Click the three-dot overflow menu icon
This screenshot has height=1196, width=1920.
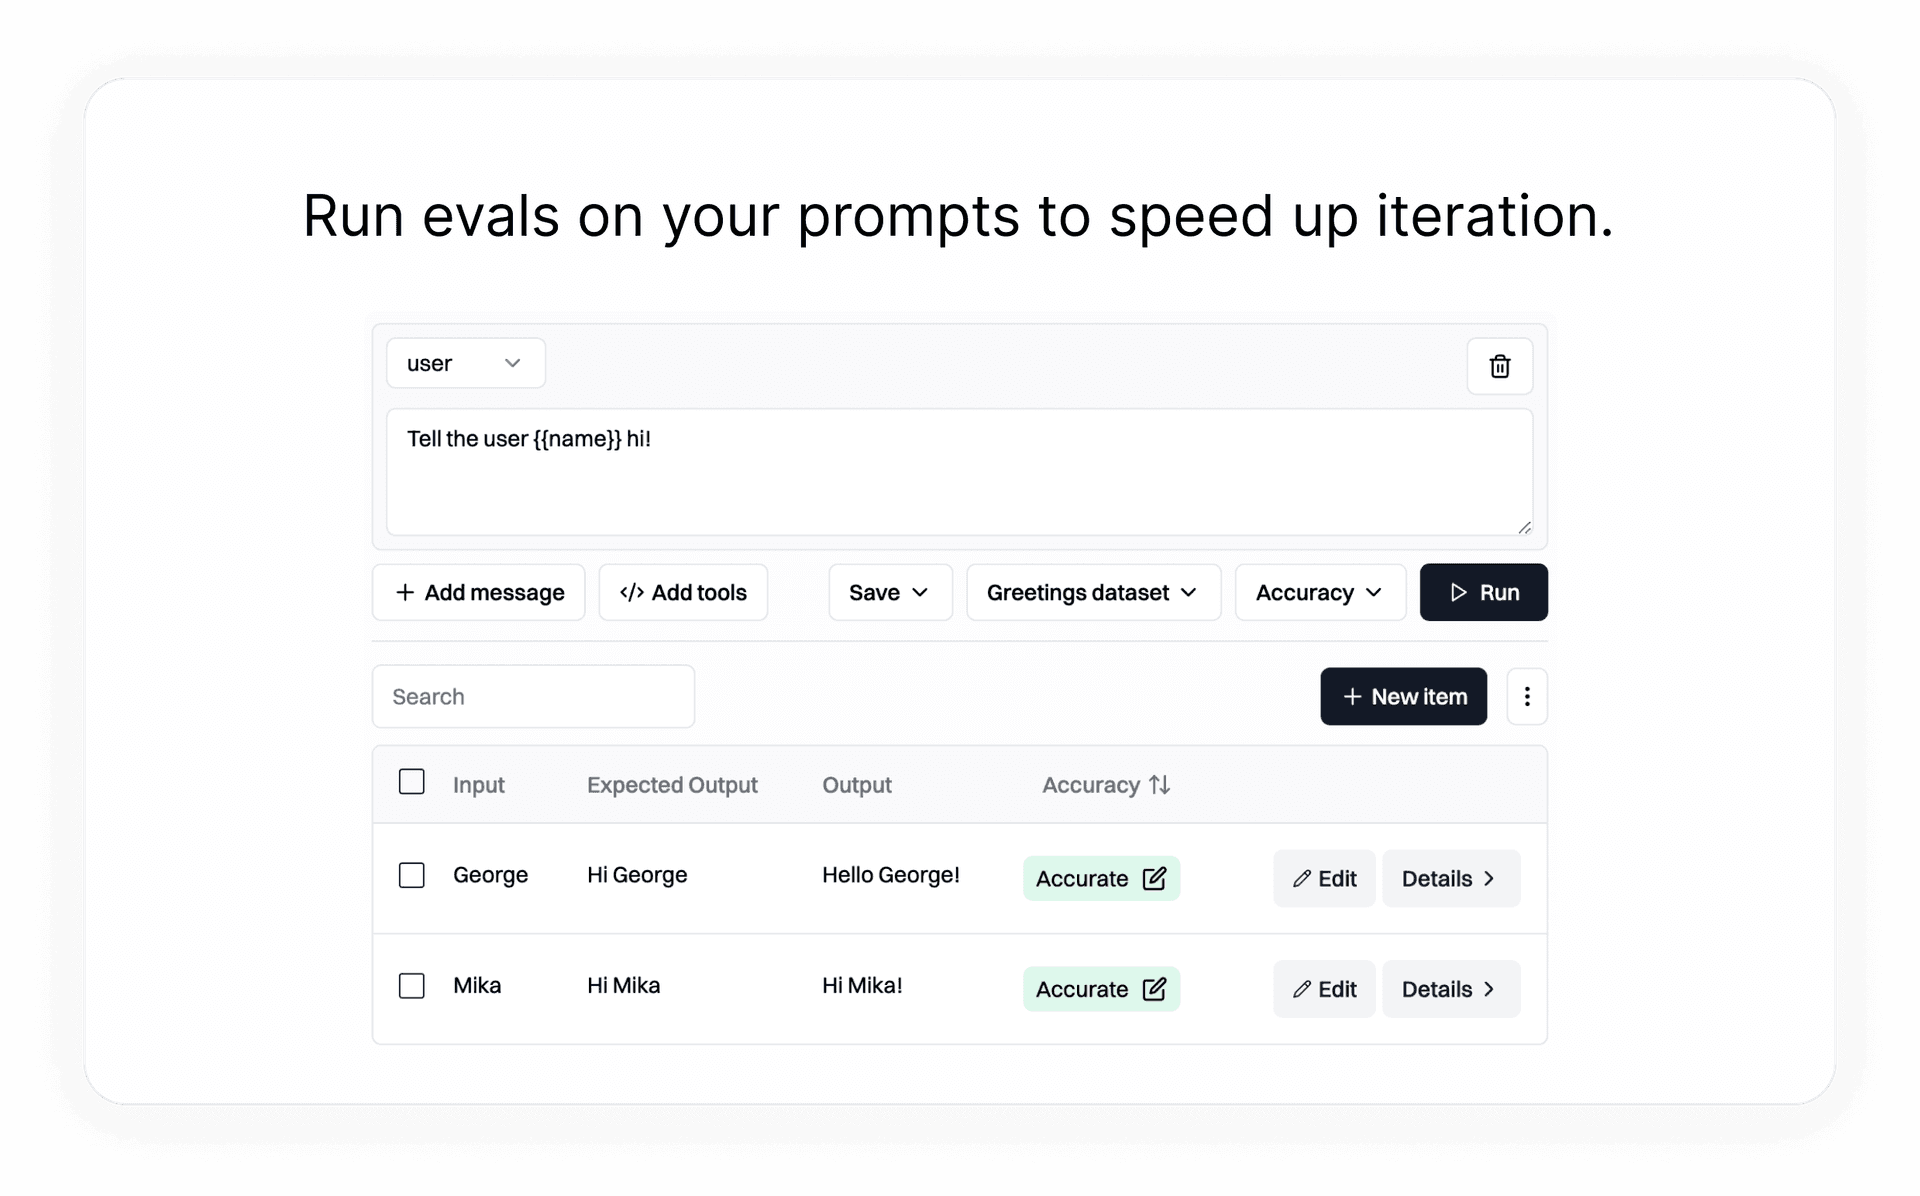[x=1526, y=696]
